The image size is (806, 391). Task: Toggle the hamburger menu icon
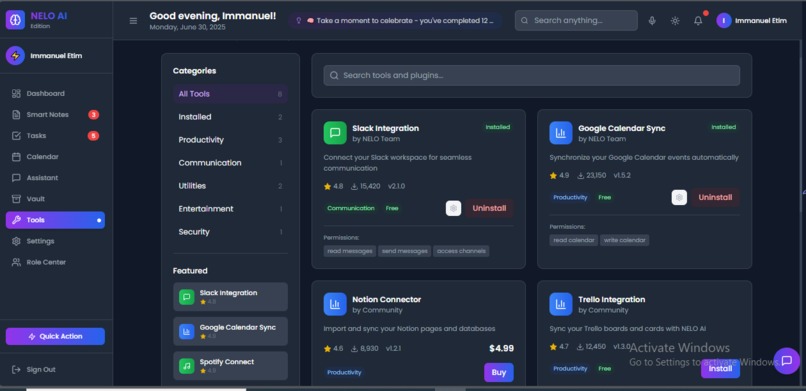point(133,21)
